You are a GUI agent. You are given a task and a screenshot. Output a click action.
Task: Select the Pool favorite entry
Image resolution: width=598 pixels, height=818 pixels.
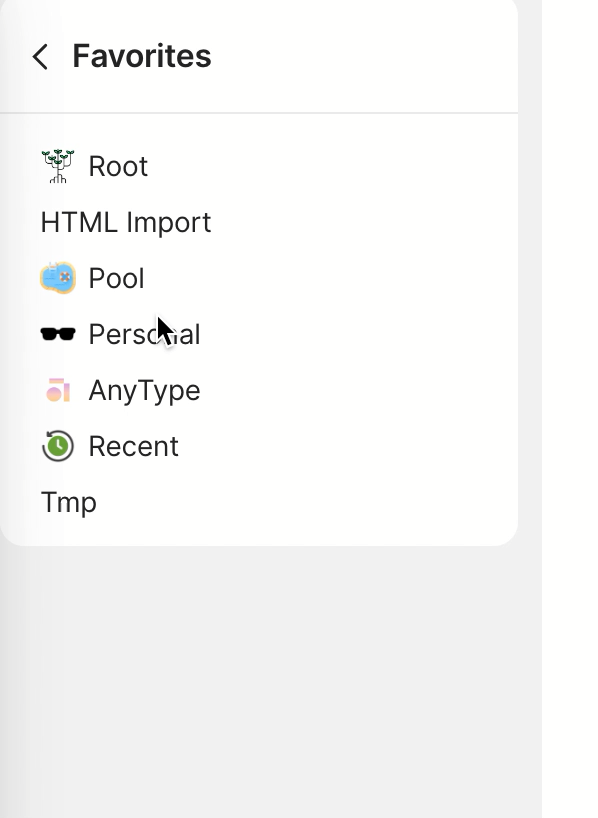[117, 278]
